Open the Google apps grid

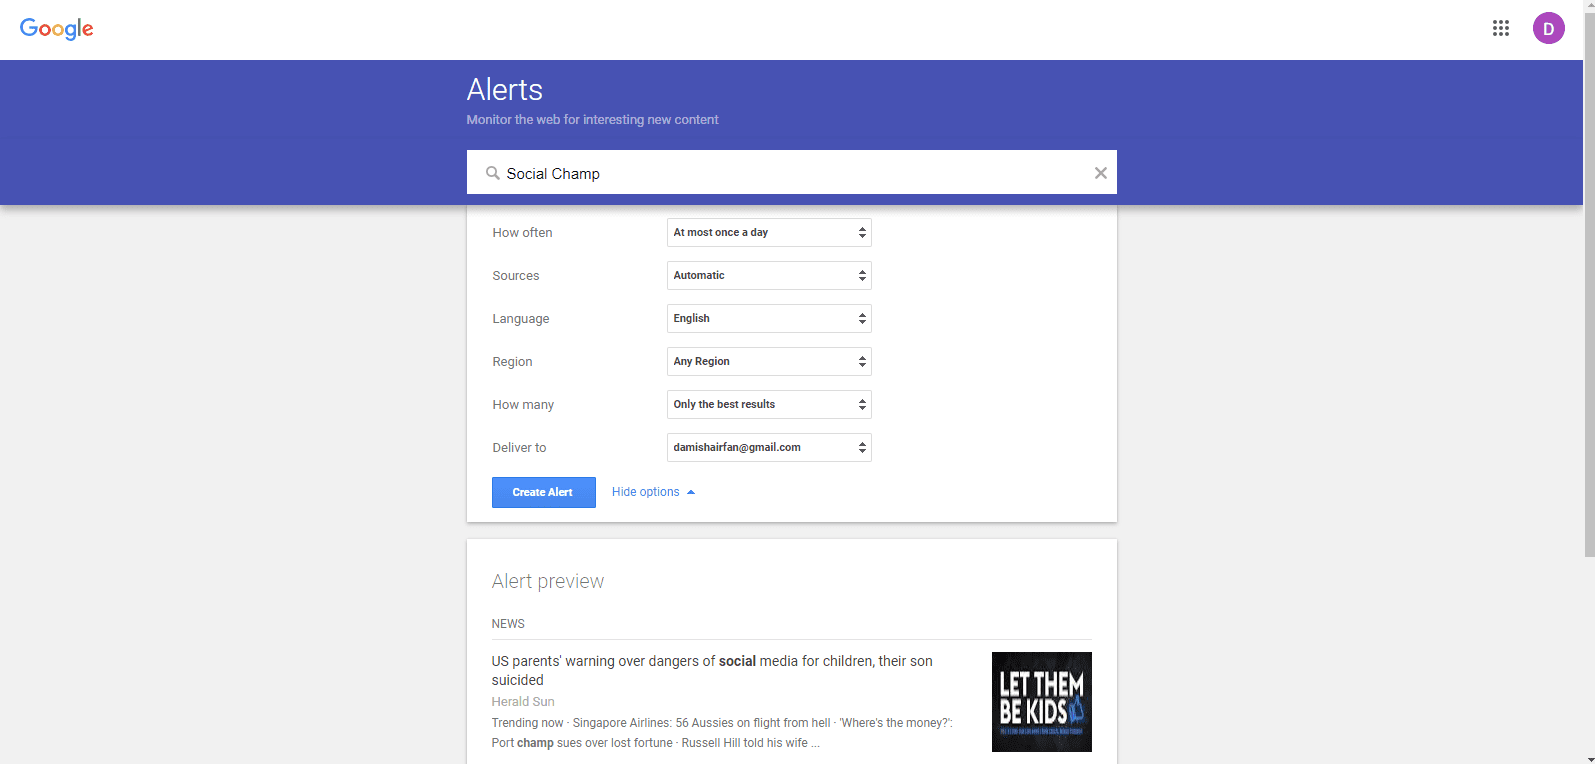[1501, 28]
